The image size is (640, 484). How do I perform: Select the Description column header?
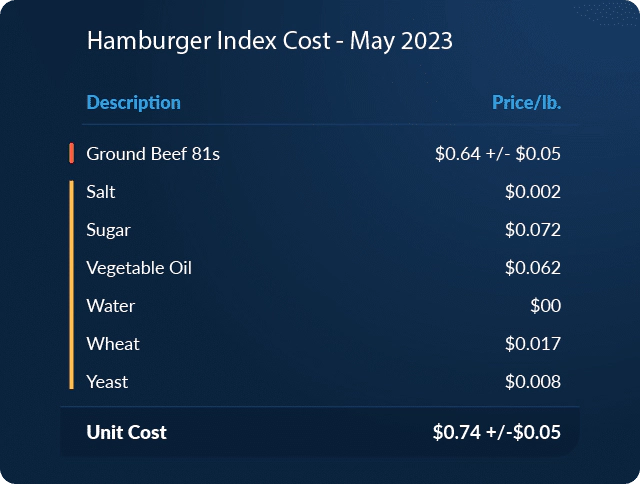tap(134, 102)
